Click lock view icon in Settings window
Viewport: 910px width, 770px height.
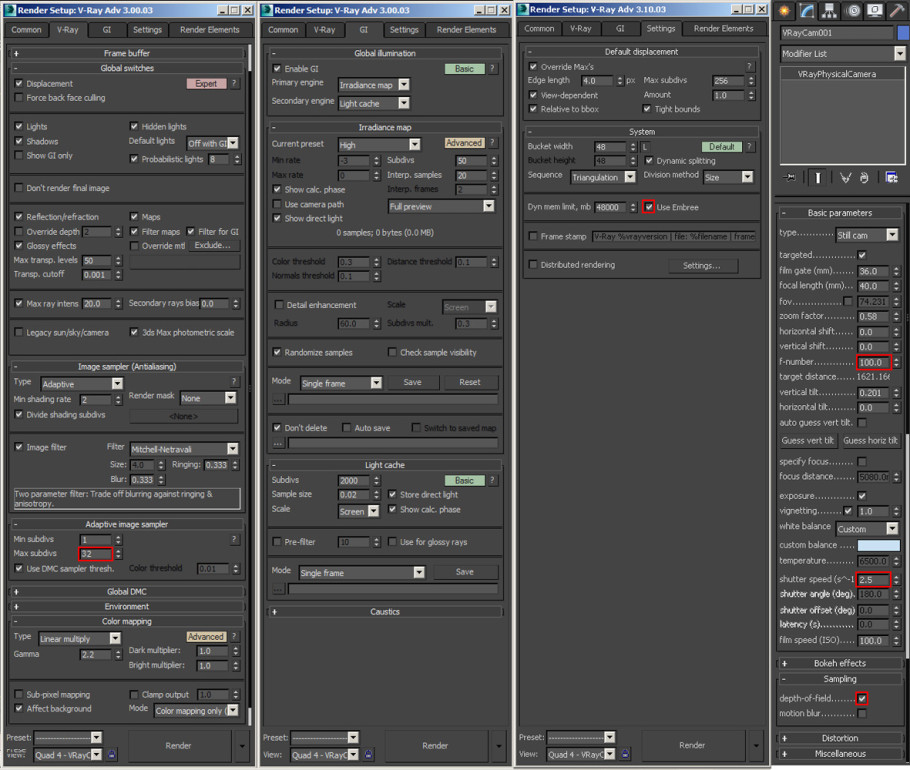click(625, 754)
